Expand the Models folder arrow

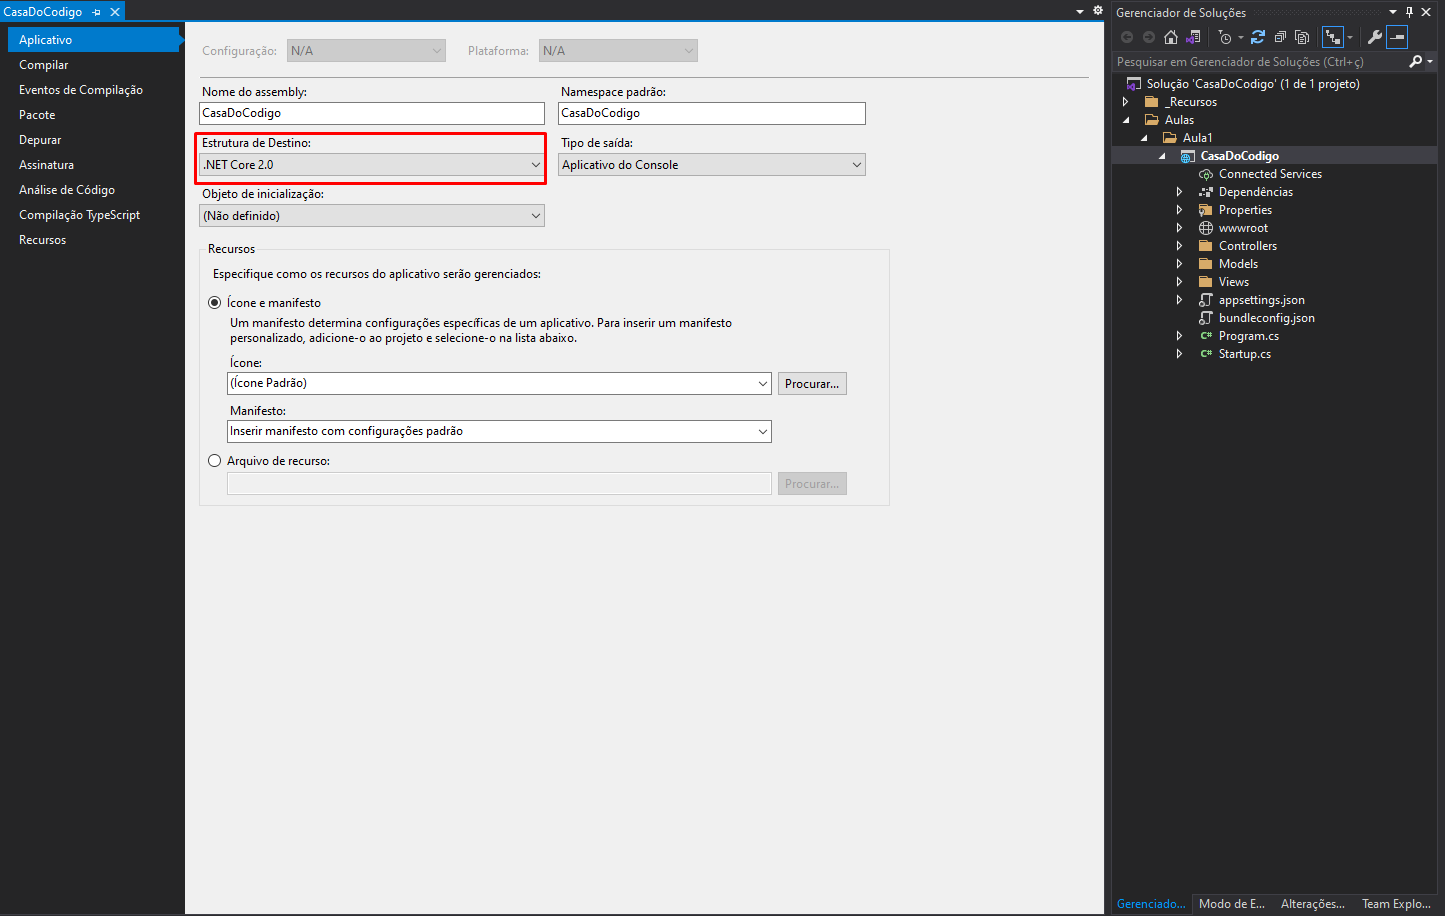[x=1180, y=264]
